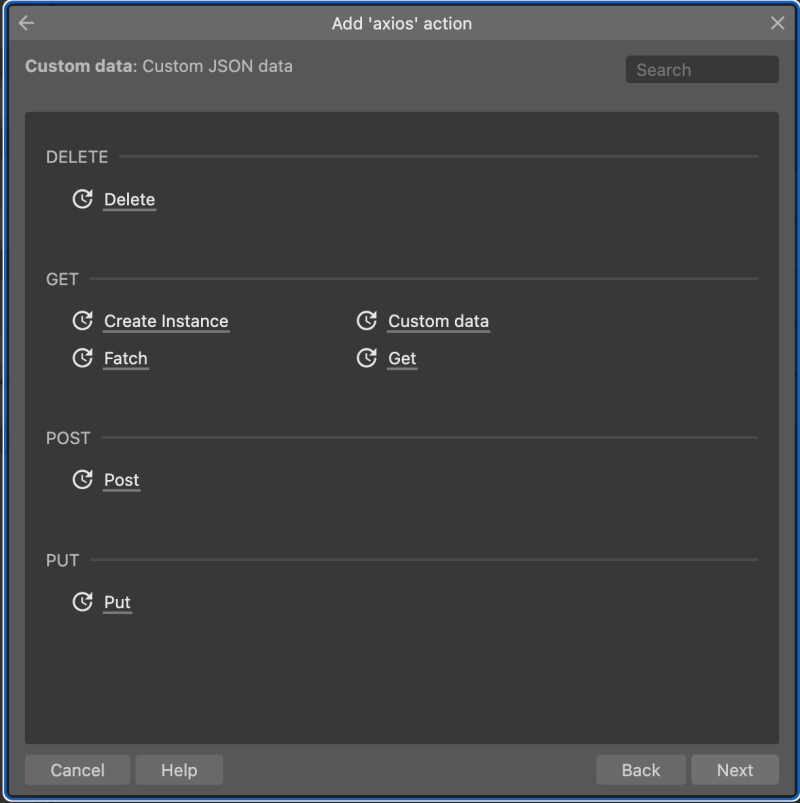Click the icon beside Fatch action
This screenshot has height=803, width=800.
tap(82, 357)
